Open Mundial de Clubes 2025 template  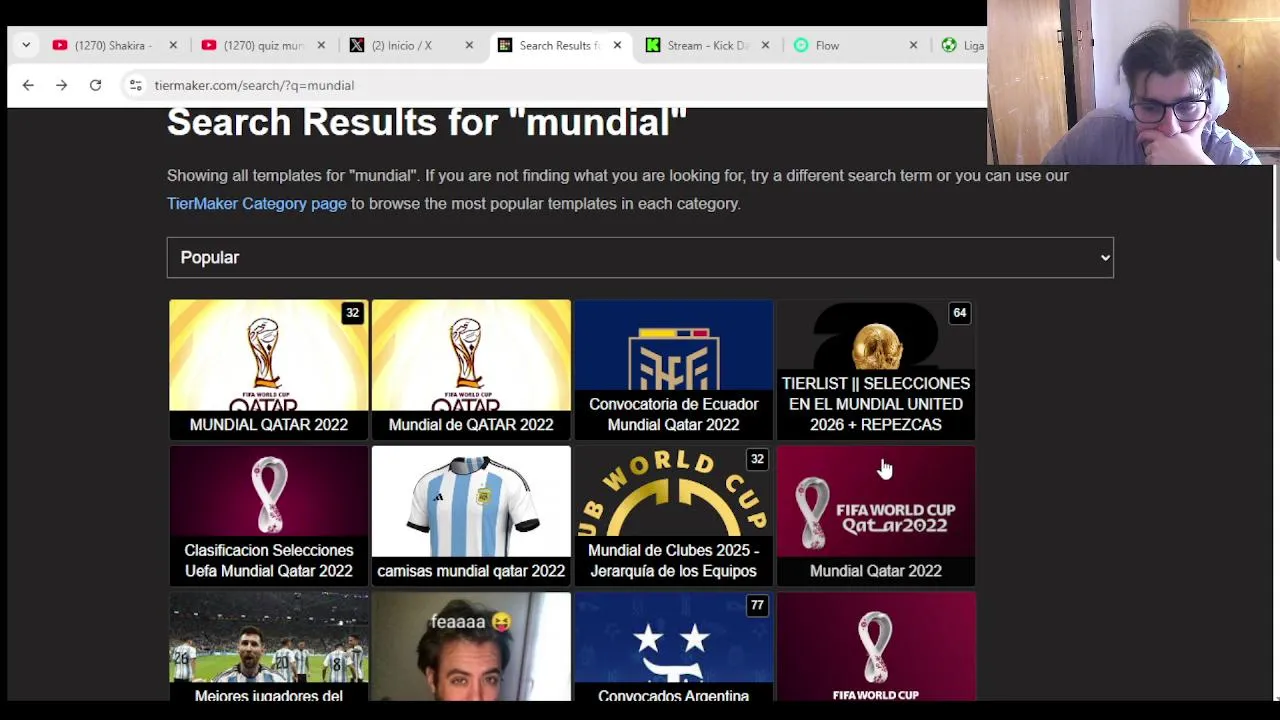click(674, 515)
